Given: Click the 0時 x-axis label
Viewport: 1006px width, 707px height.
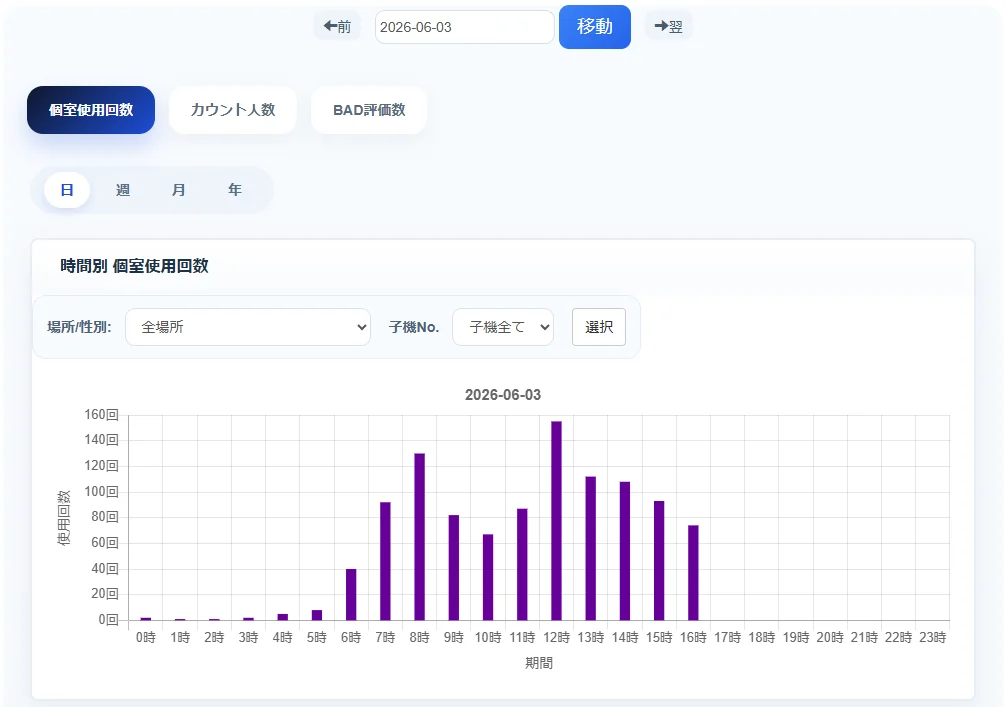Looking at the screenshot, I should (146, 637).
